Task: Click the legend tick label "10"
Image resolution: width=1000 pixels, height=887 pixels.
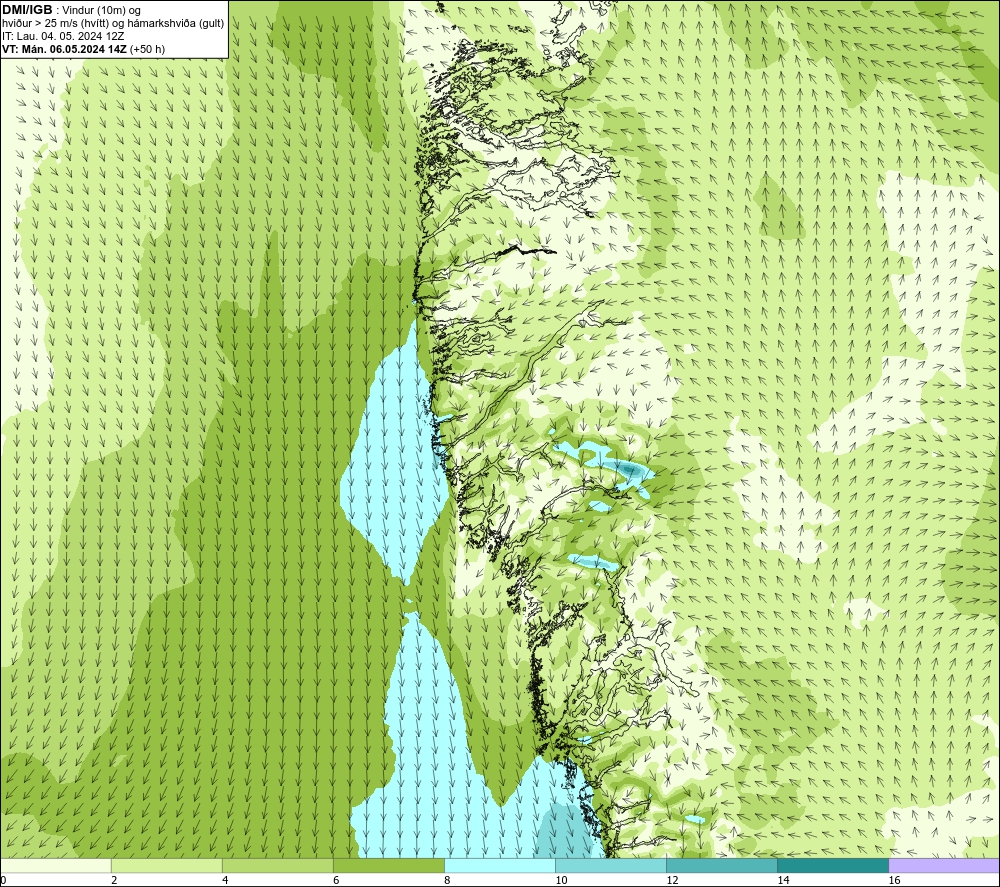Action: click(x=561, y=880)
